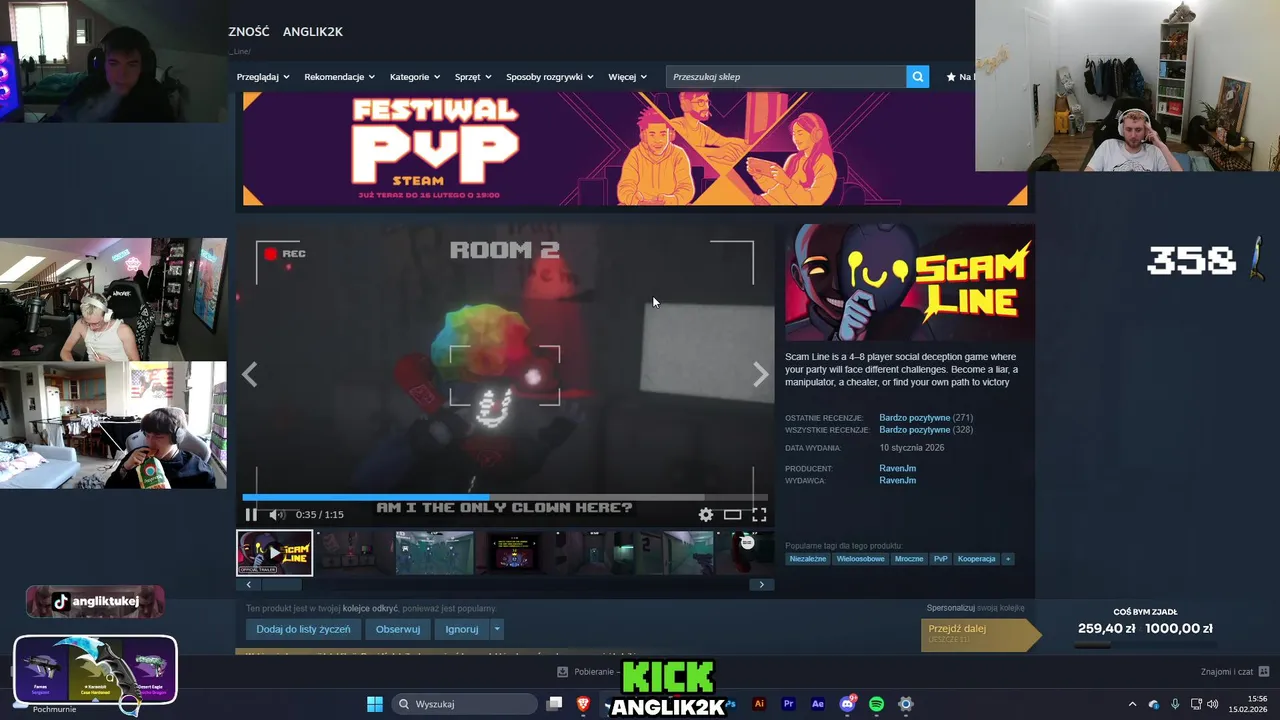Open Adobe Illustrator from the taskbar
The width and height of the screenshot is (1280, 720).
pos(759,704)
